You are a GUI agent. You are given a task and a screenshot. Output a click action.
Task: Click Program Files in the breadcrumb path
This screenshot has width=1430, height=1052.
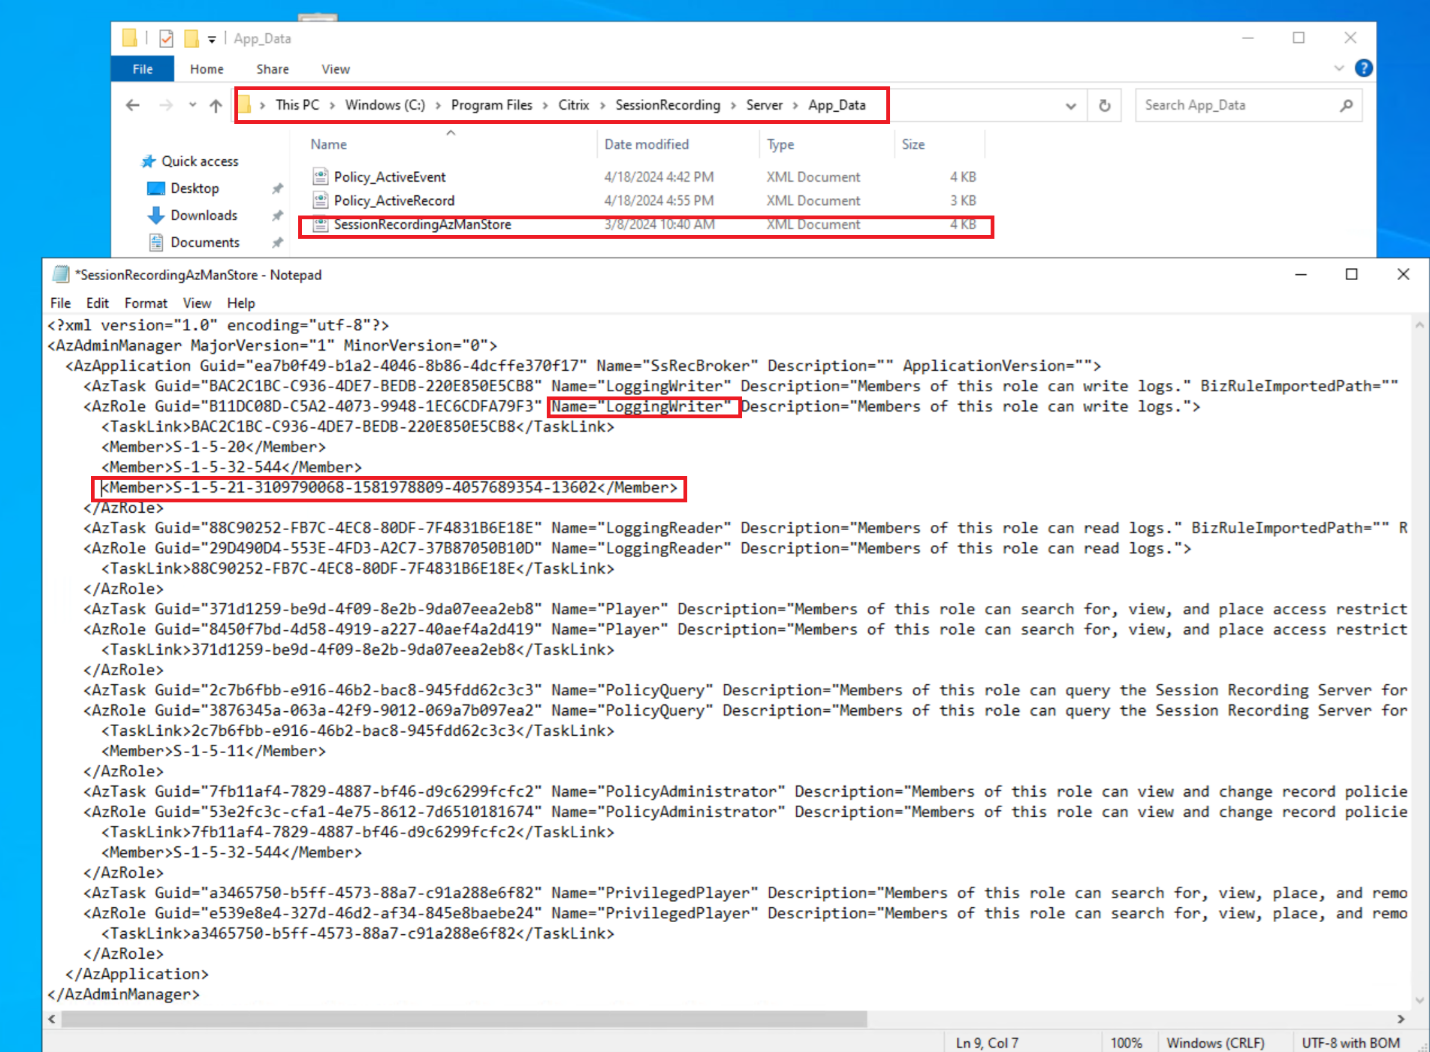491,105
